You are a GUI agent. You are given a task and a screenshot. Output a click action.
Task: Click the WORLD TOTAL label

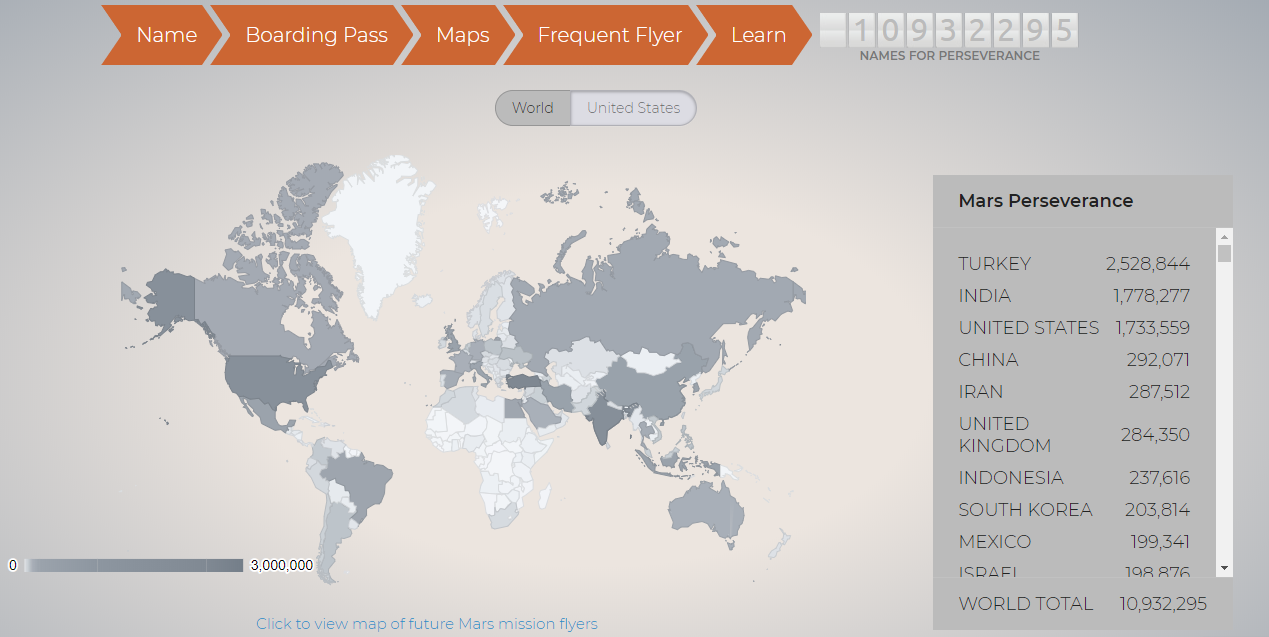point(1026,604)
